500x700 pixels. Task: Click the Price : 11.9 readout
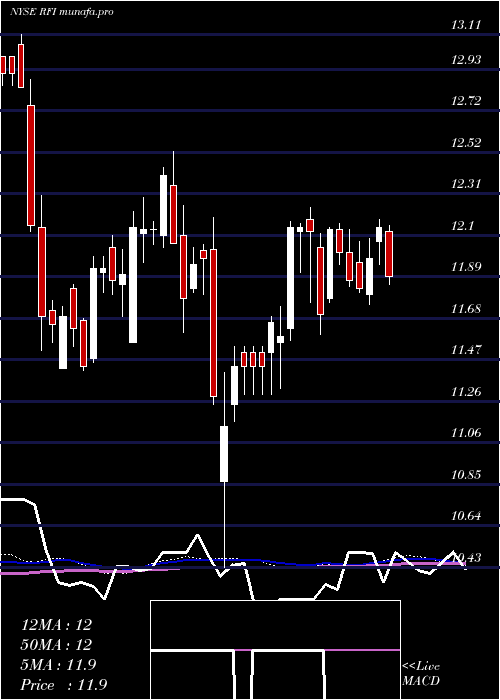(64, 685)
